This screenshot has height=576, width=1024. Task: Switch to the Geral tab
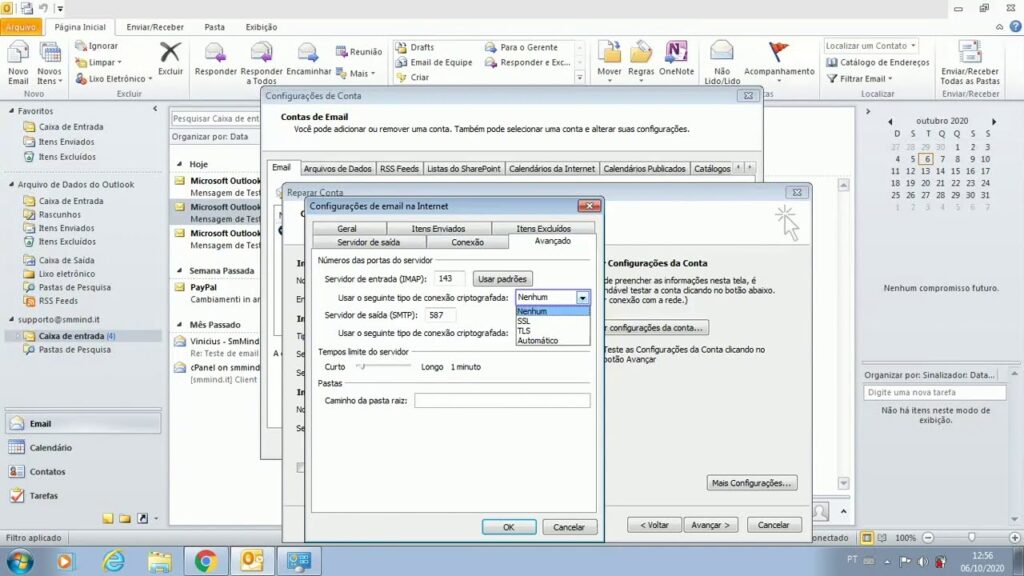click(347, 229)
